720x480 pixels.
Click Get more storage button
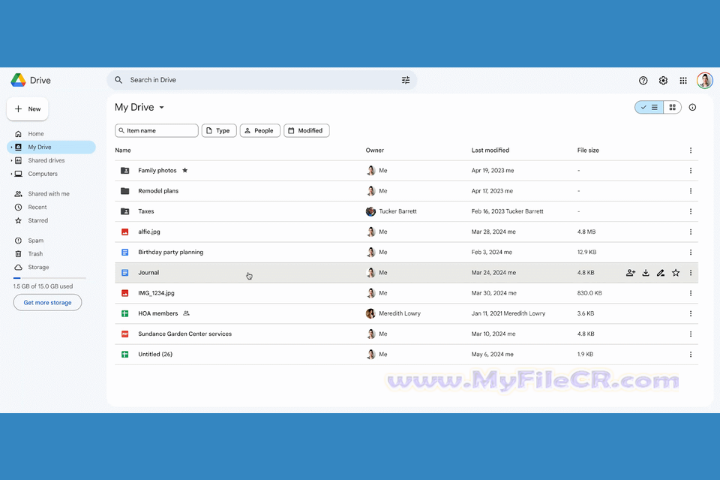(x=47, y=303)
